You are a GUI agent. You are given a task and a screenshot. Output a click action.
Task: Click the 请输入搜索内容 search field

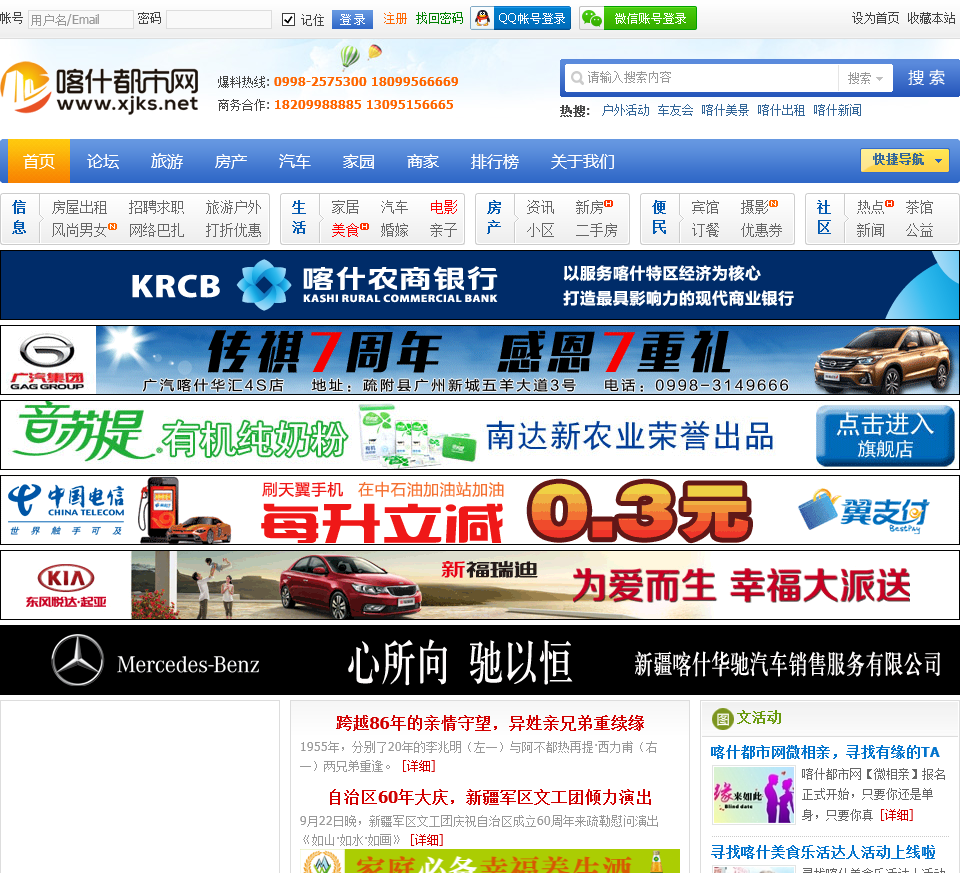click(x=701, y=78)
